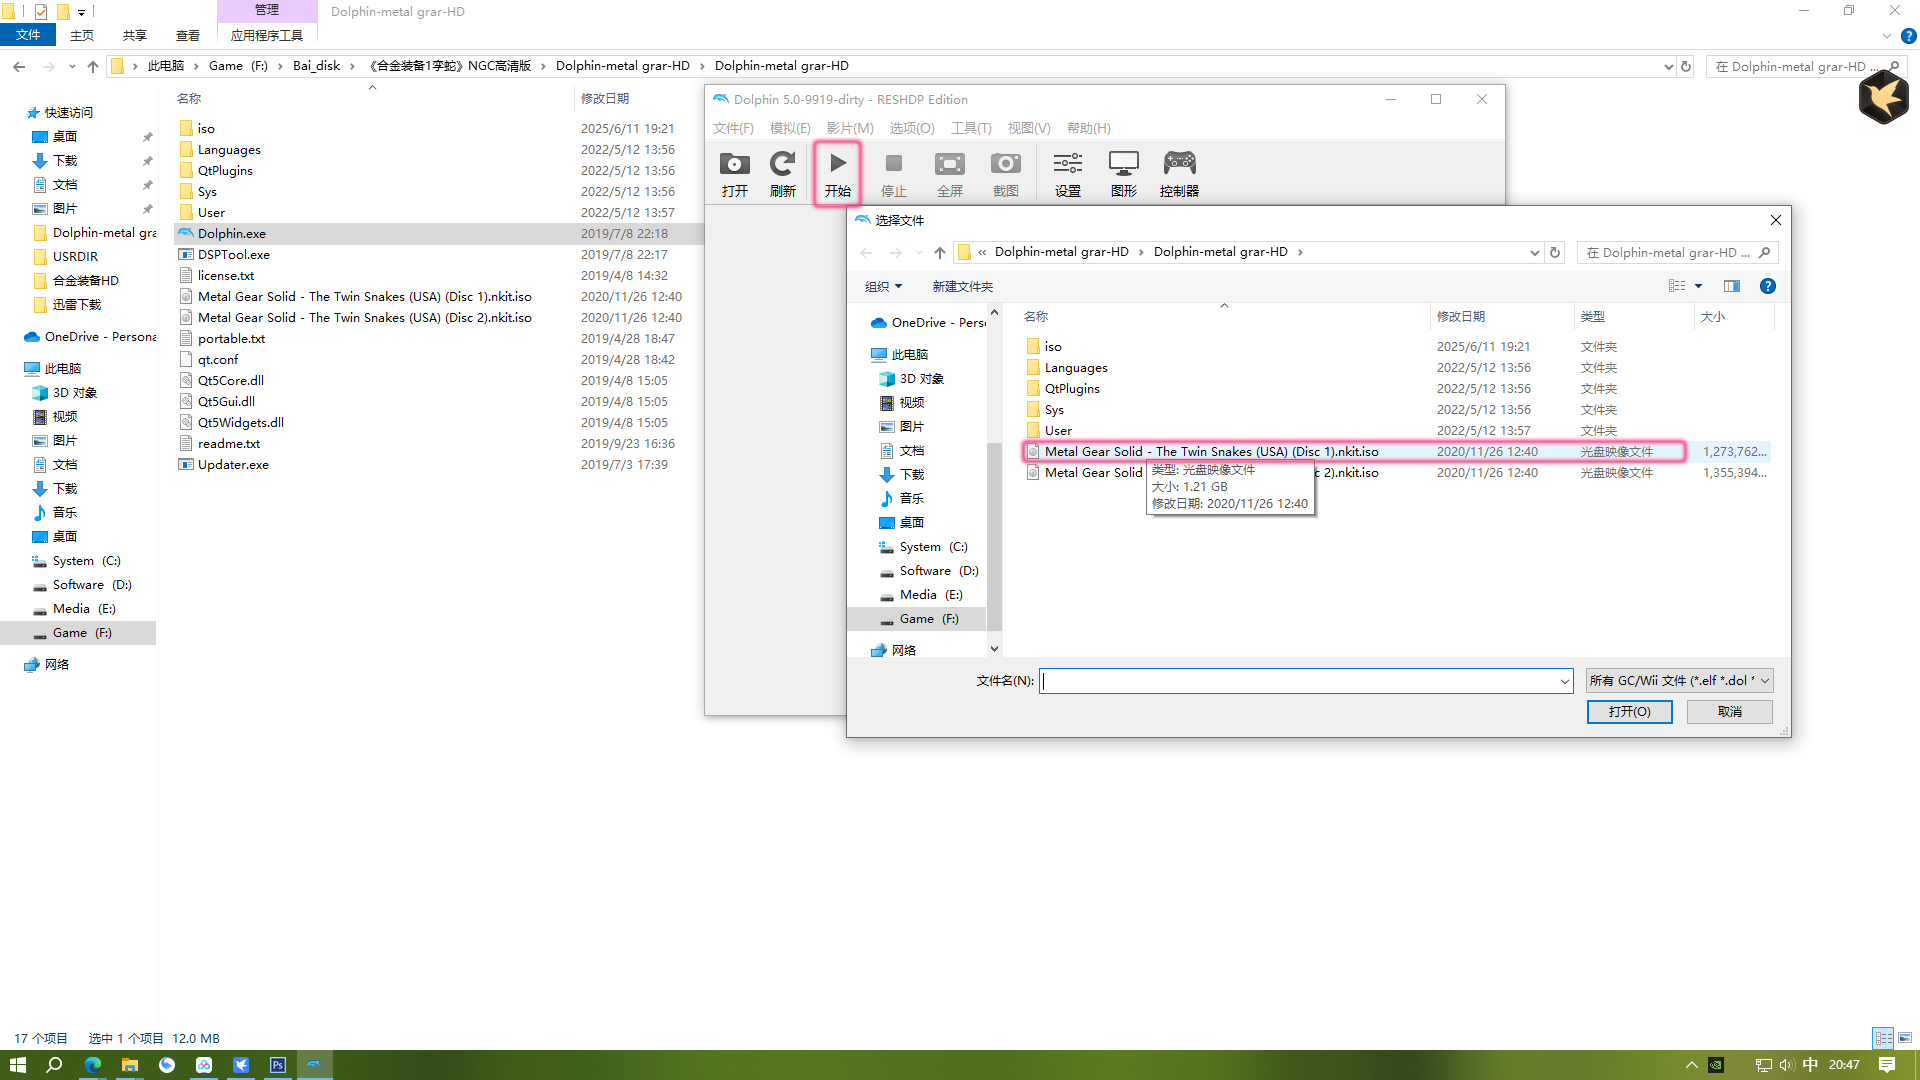This screenshot has width=1920, height=1080.
Task: Open Windows Start menu
Action: [x=18, y=1065]
